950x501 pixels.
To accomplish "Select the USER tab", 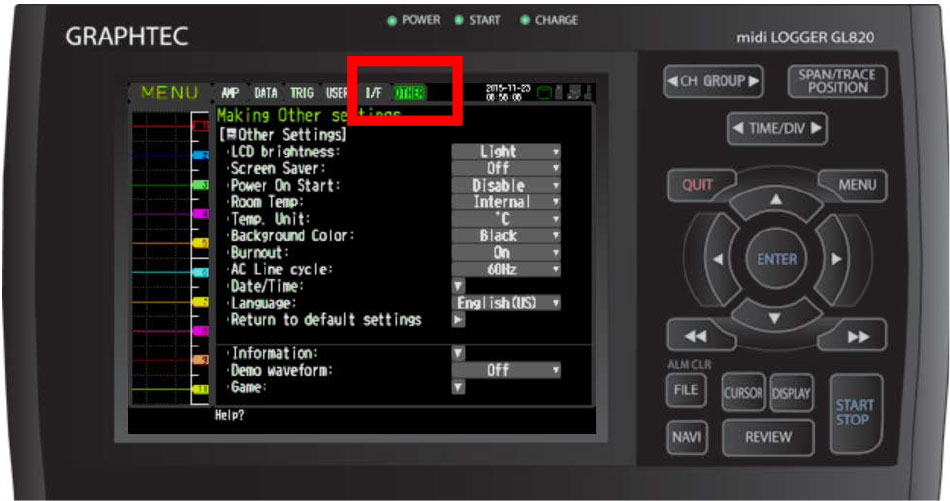I will tap(336, 93).
